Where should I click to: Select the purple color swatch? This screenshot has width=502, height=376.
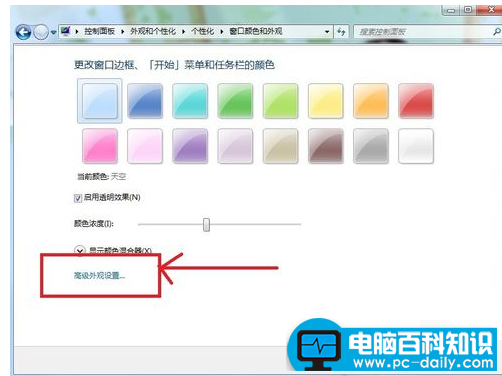pos(190,146)
